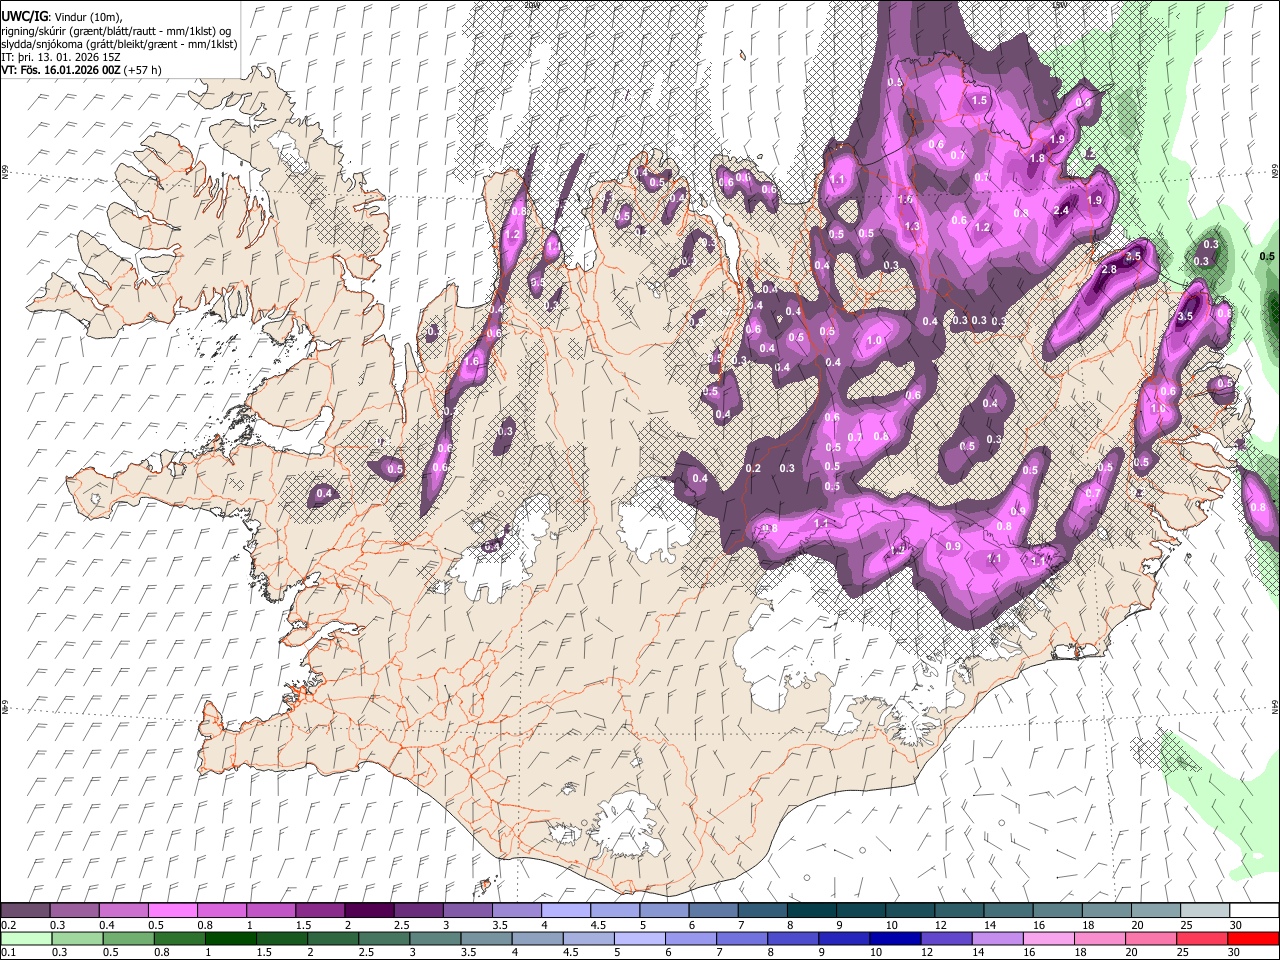Click the pale lilac swatch labeled 5 in the bottom legend
1280x960 pixels.
[x=639, y=938]
